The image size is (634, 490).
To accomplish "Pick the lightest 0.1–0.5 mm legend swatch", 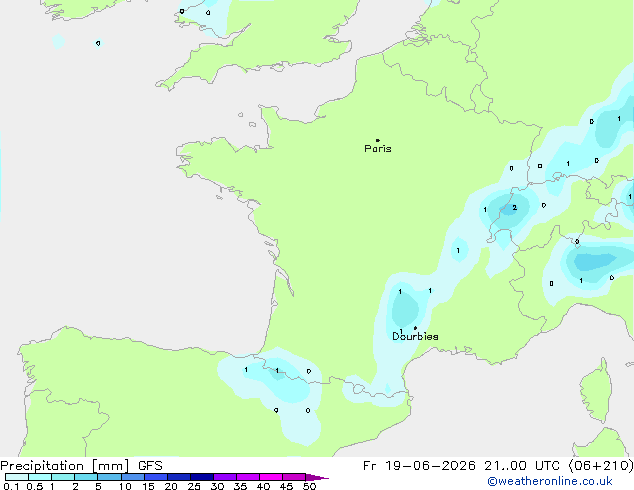I will point(17,477).
